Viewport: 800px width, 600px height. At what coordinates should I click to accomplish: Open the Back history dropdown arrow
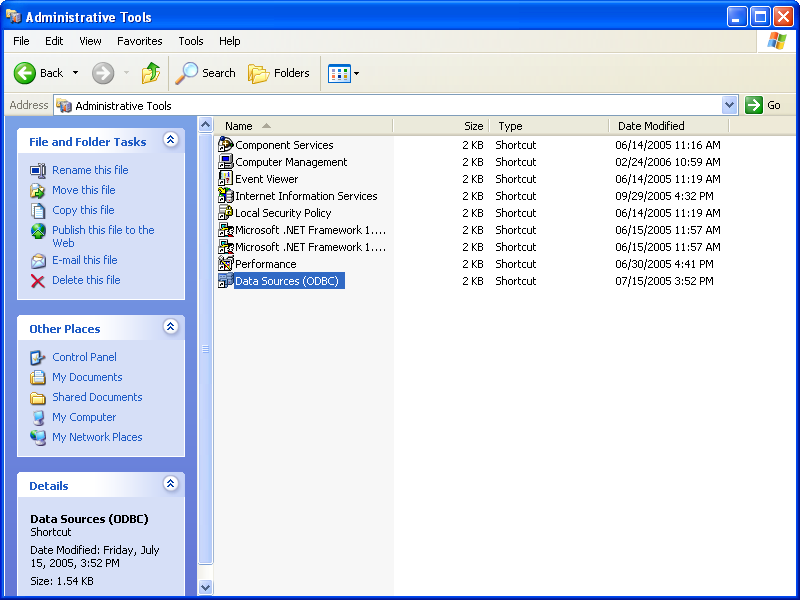coord(76,73)
